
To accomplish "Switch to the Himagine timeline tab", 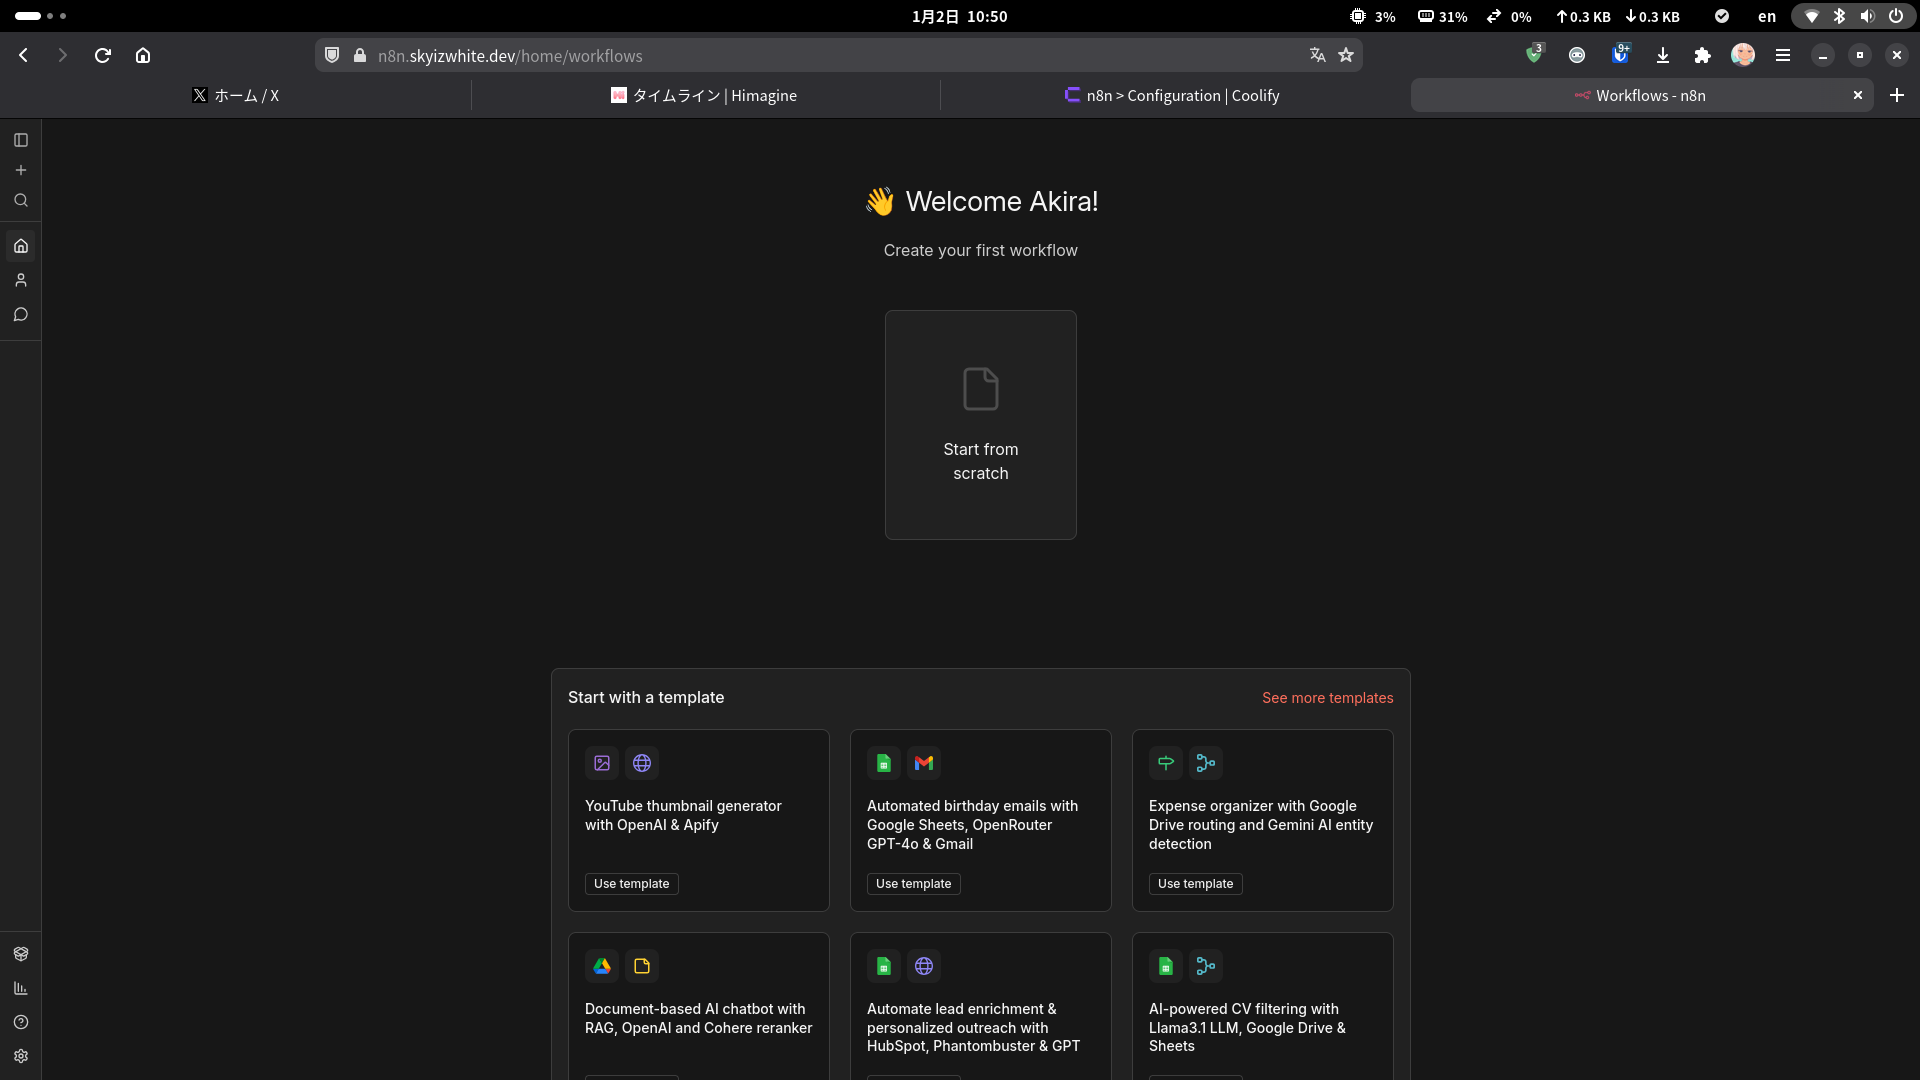I will click(704, 96).
